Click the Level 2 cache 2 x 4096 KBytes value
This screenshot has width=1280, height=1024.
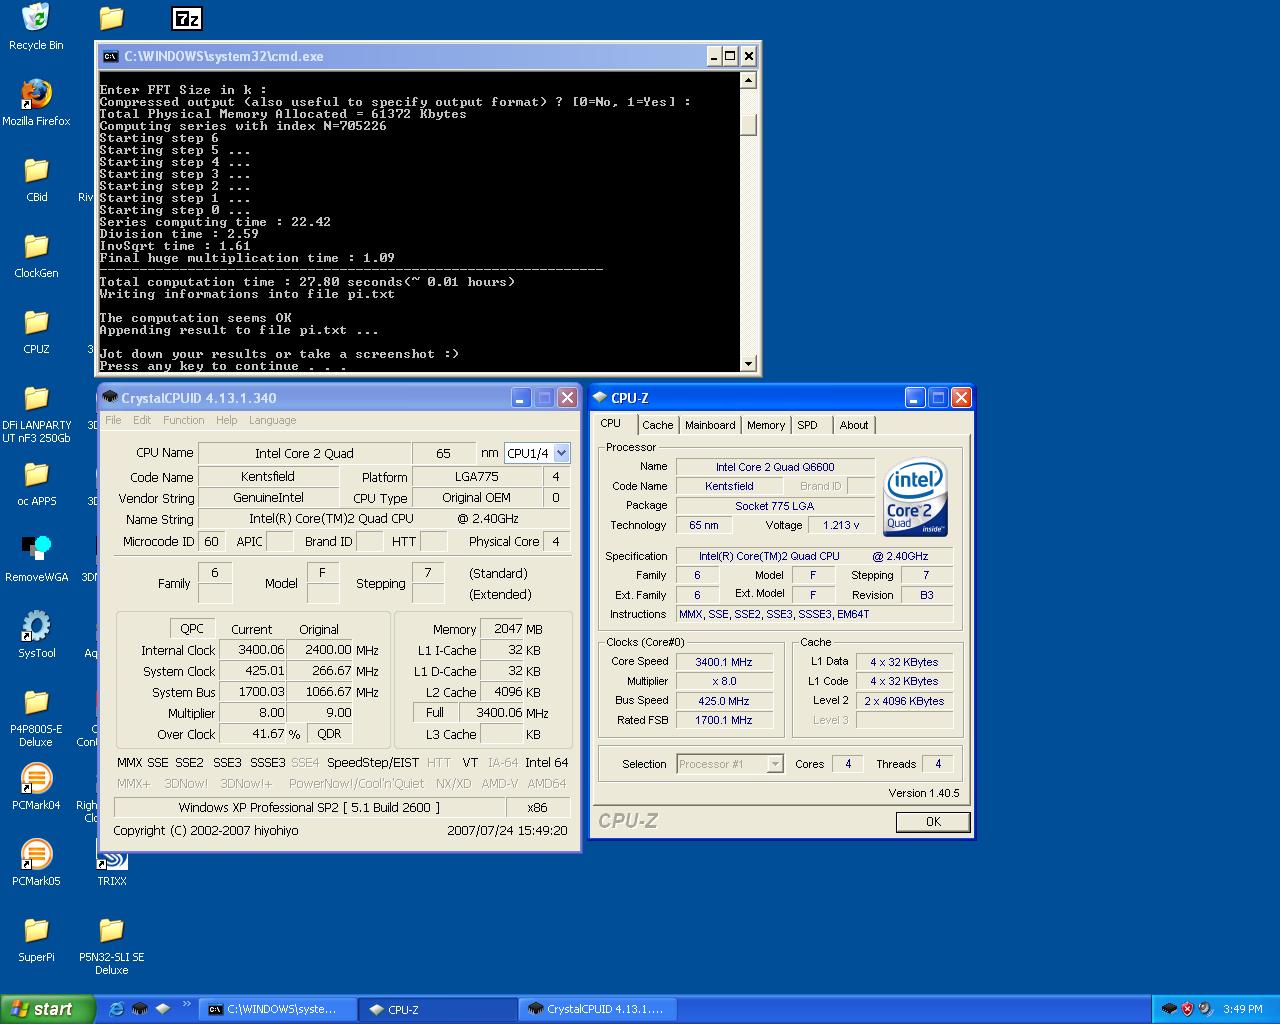click(904, 701)
